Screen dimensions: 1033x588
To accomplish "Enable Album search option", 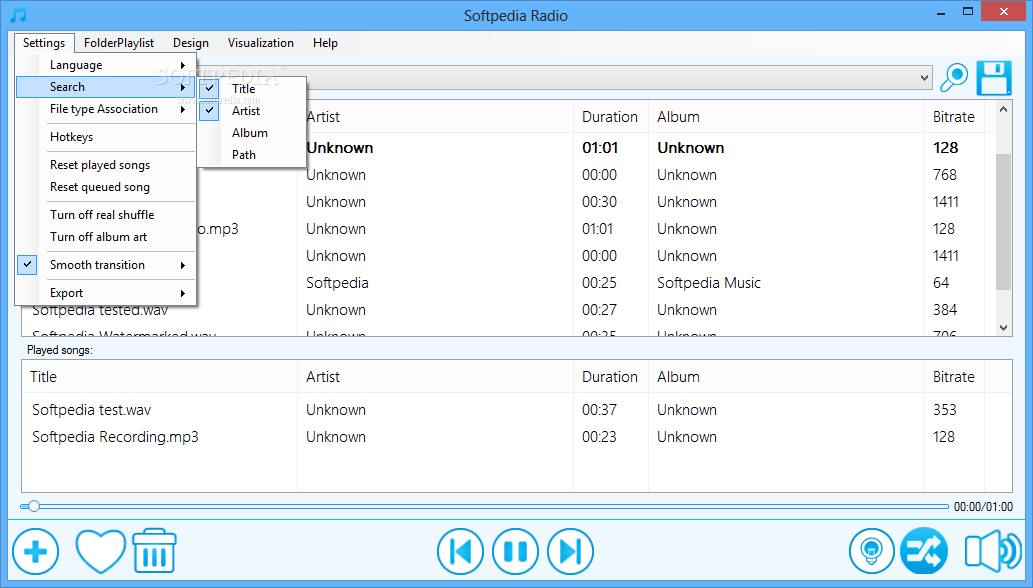I will [250, 132].
